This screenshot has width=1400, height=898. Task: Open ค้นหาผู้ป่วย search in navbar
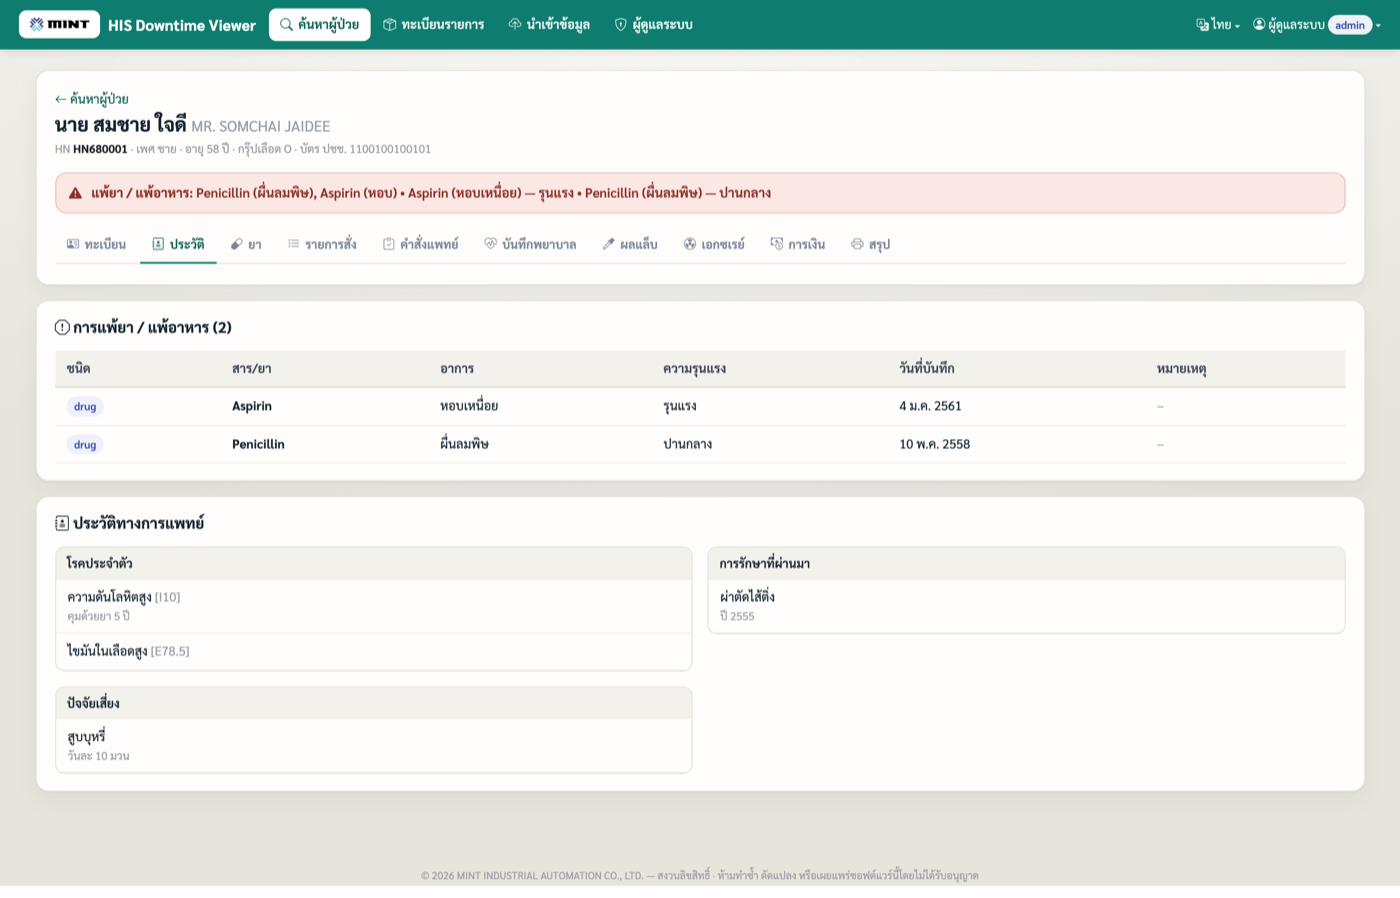point(319,24)
